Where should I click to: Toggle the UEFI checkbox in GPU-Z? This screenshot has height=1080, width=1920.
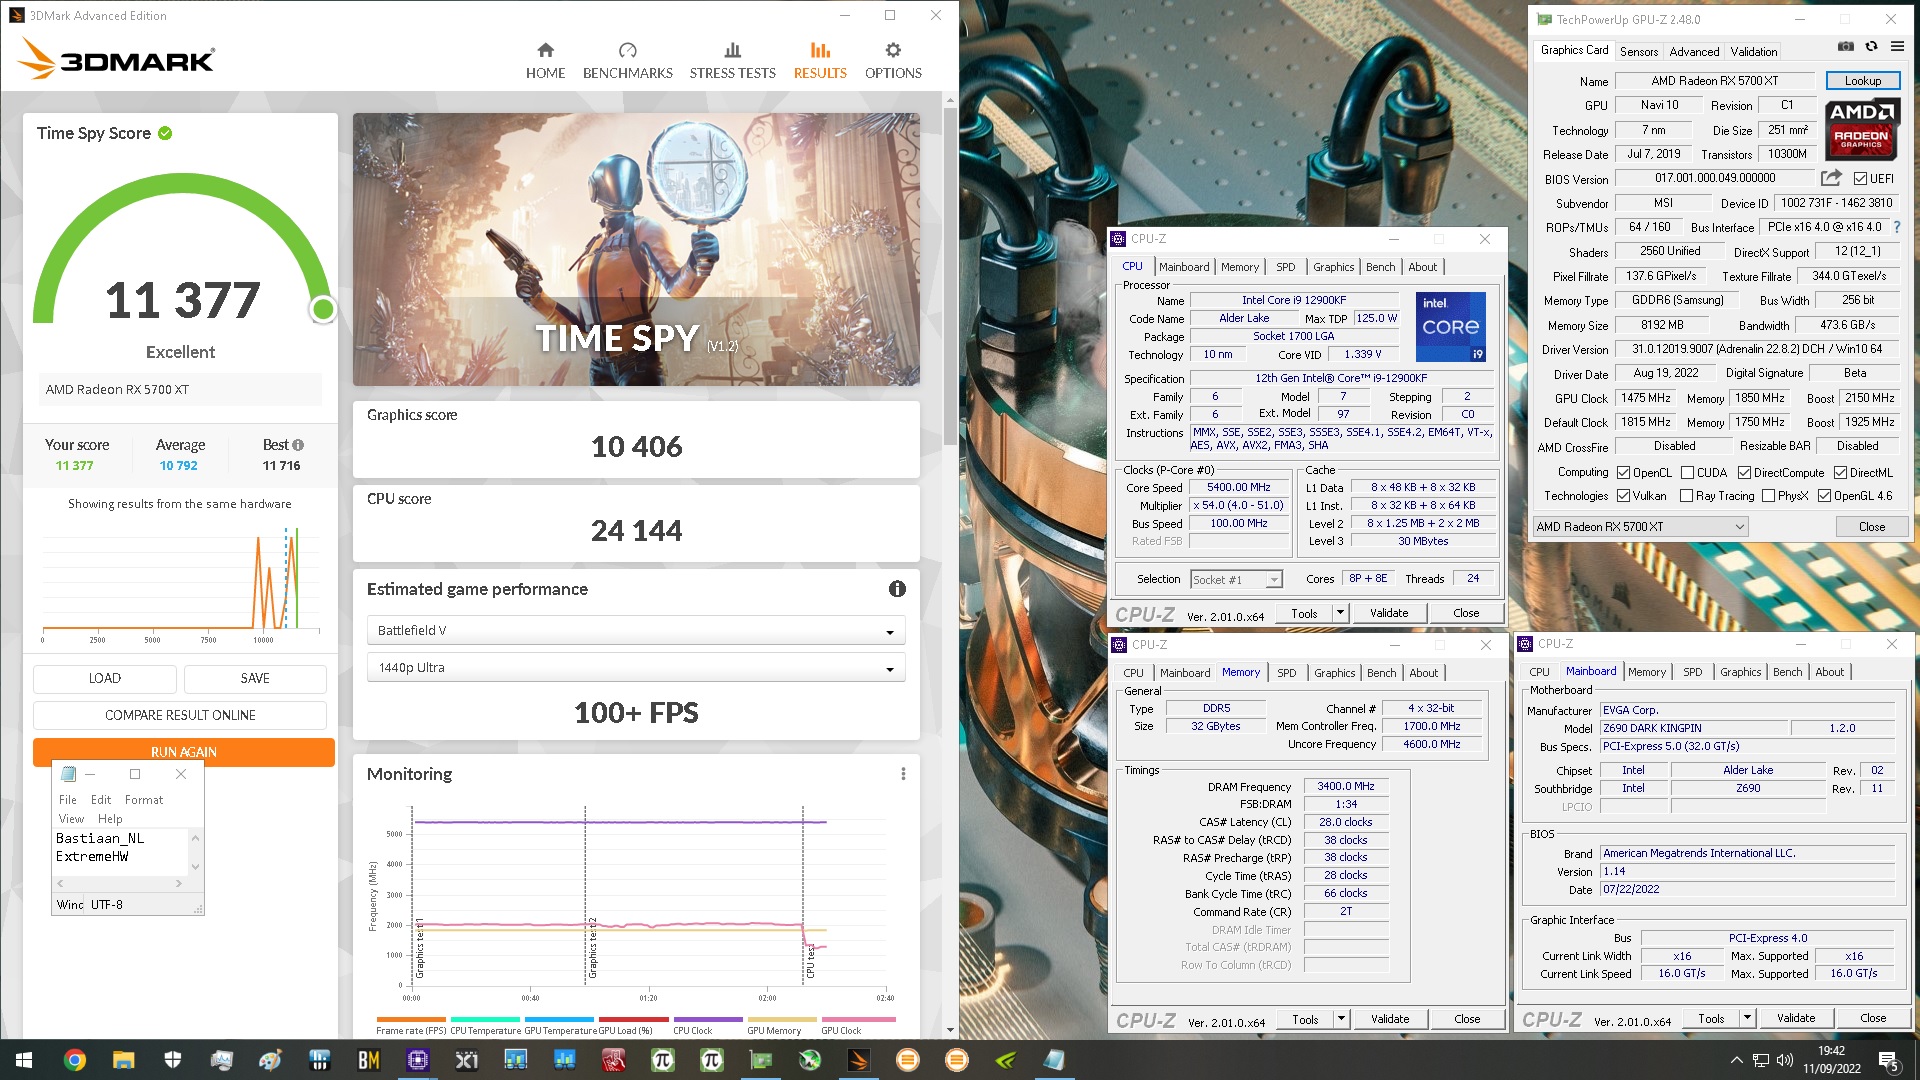coord(1860,179)
